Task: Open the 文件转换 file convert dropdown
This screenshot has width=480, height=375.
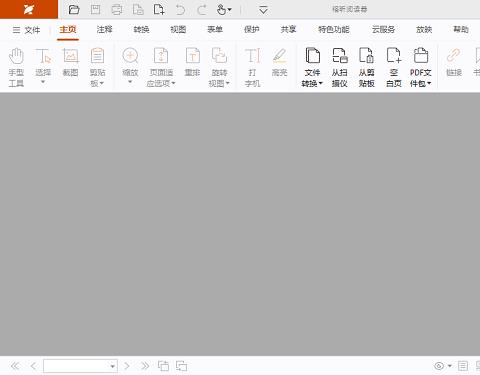Action: pos(312,67)
